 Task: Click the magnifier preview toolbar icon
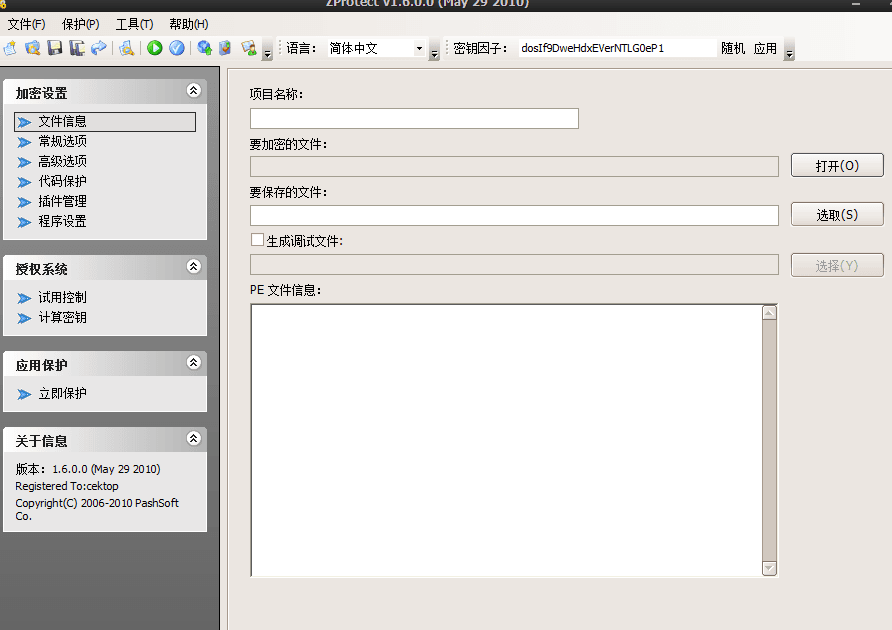tap(127, 48)
